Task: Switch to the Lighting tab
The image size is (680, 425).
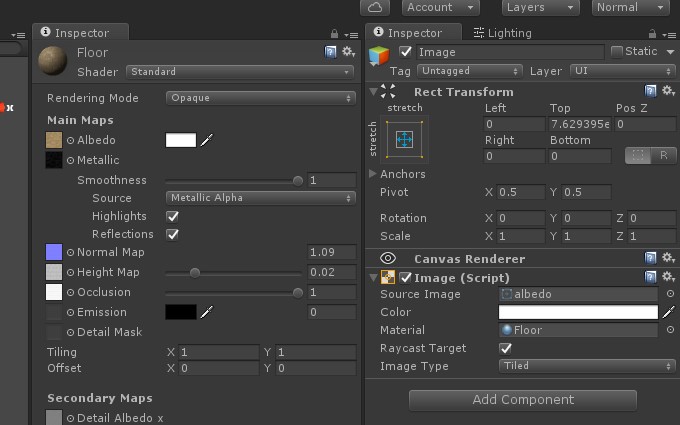Action: click(503, 33)
